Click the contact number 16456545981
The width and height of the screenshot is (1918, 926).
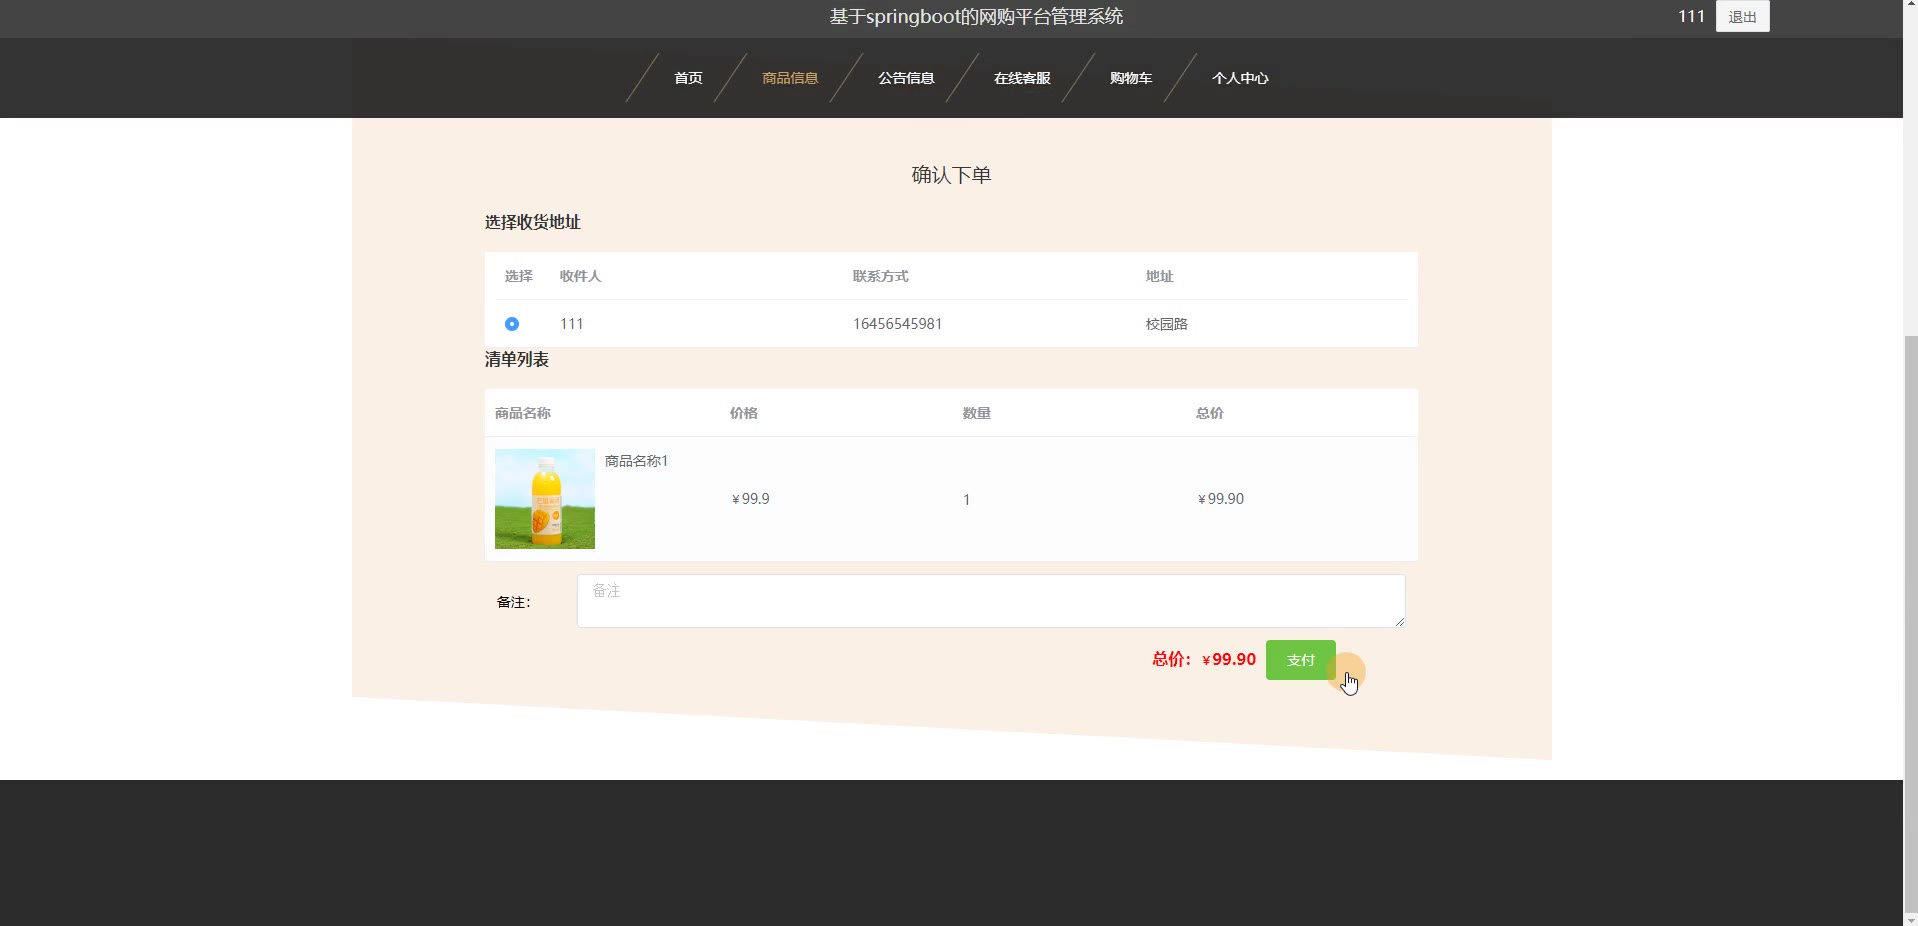(x=897, y=324)
